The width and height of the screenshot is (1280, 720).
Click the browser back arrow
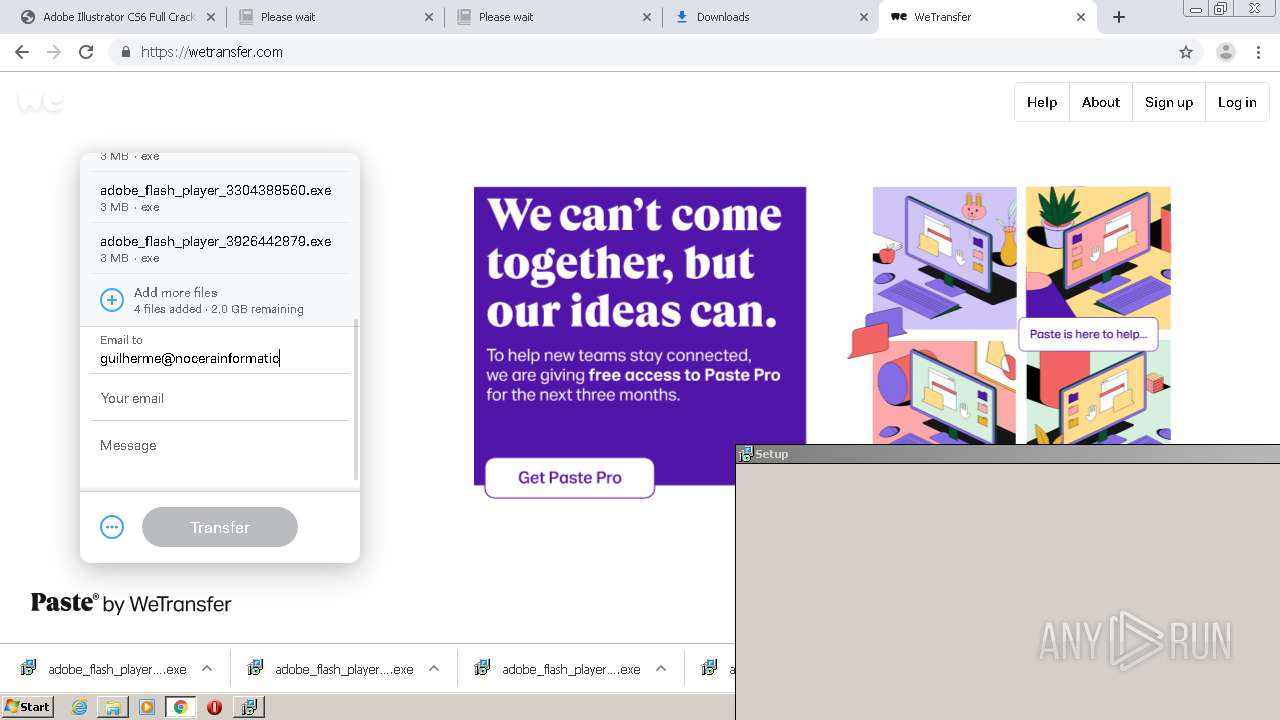(x=22, y=52)
